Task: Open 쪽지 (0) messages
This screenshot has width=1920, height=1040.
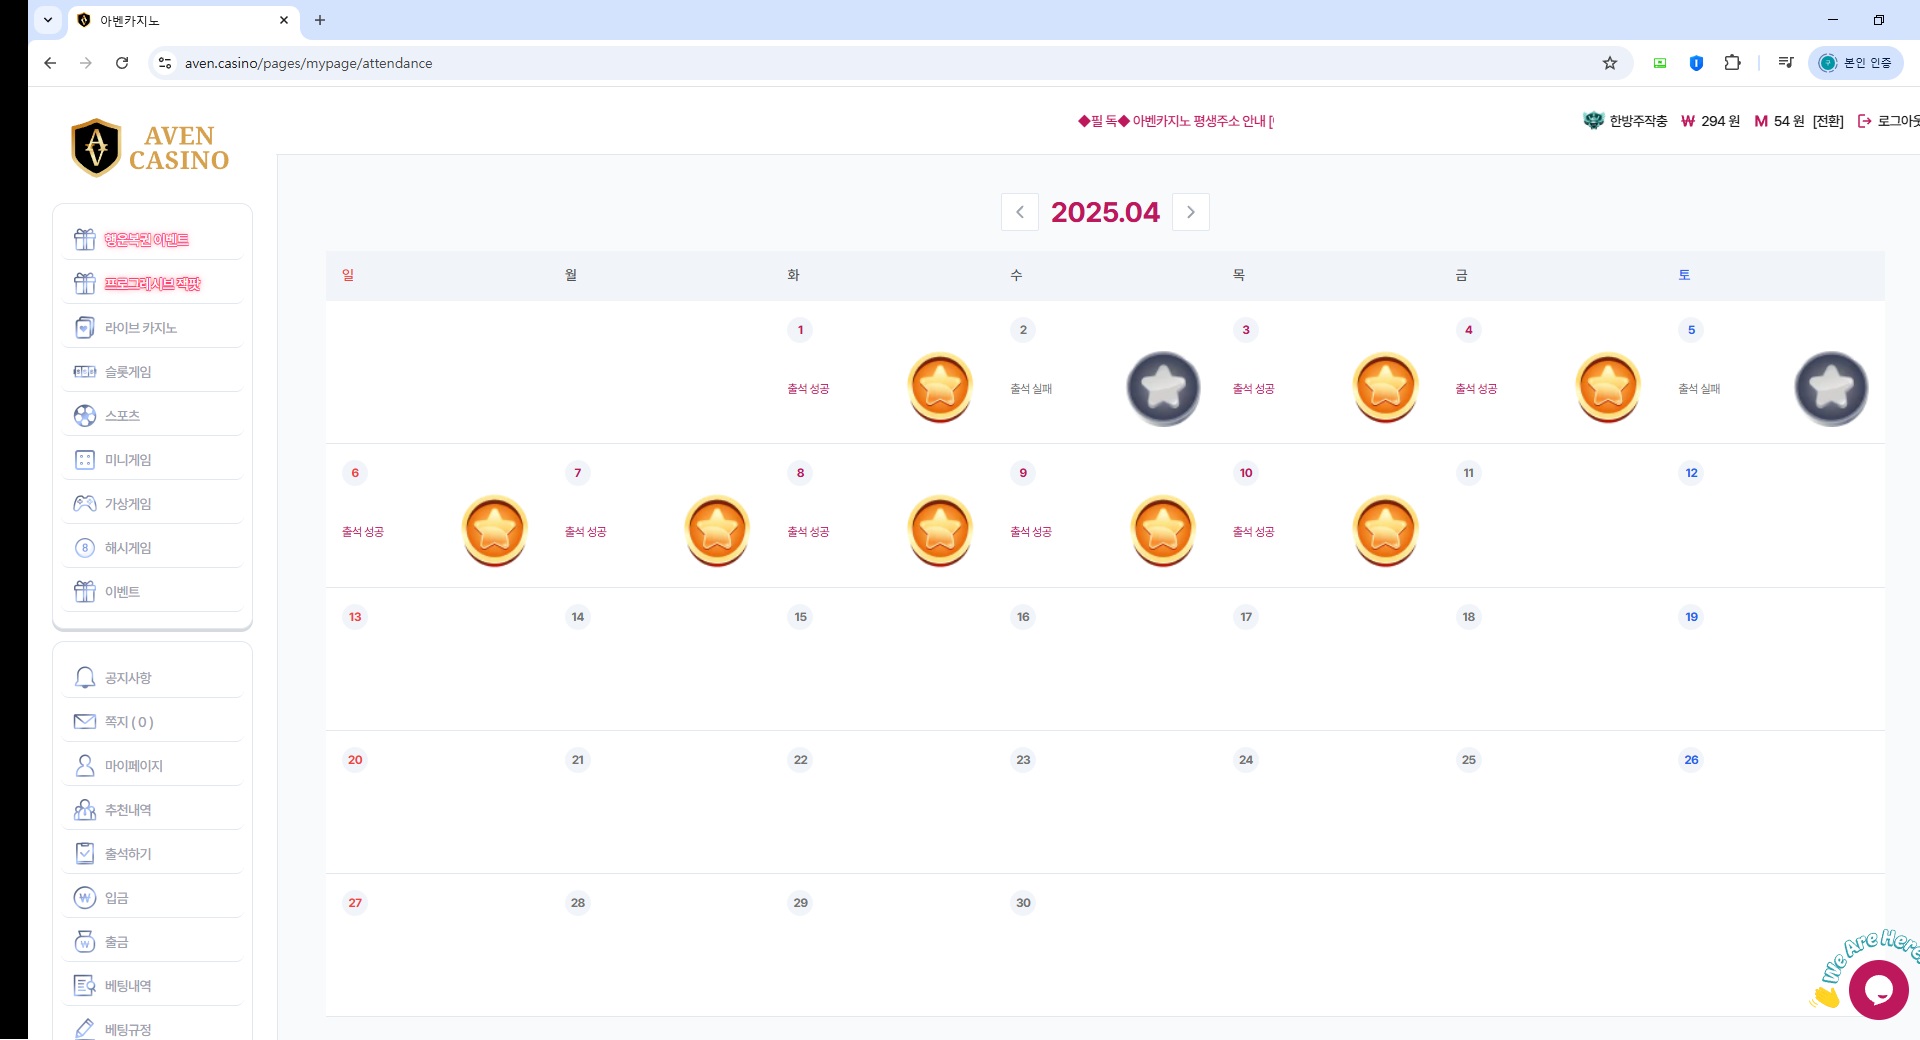Action: point(129,722)
